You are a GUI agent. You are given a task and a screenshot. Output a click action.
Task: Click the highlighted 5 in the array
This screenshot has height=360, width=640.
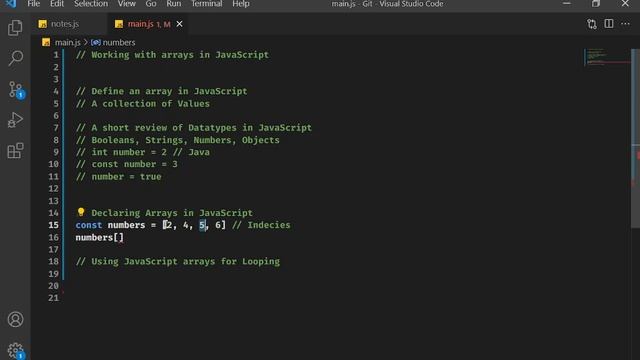202,225
